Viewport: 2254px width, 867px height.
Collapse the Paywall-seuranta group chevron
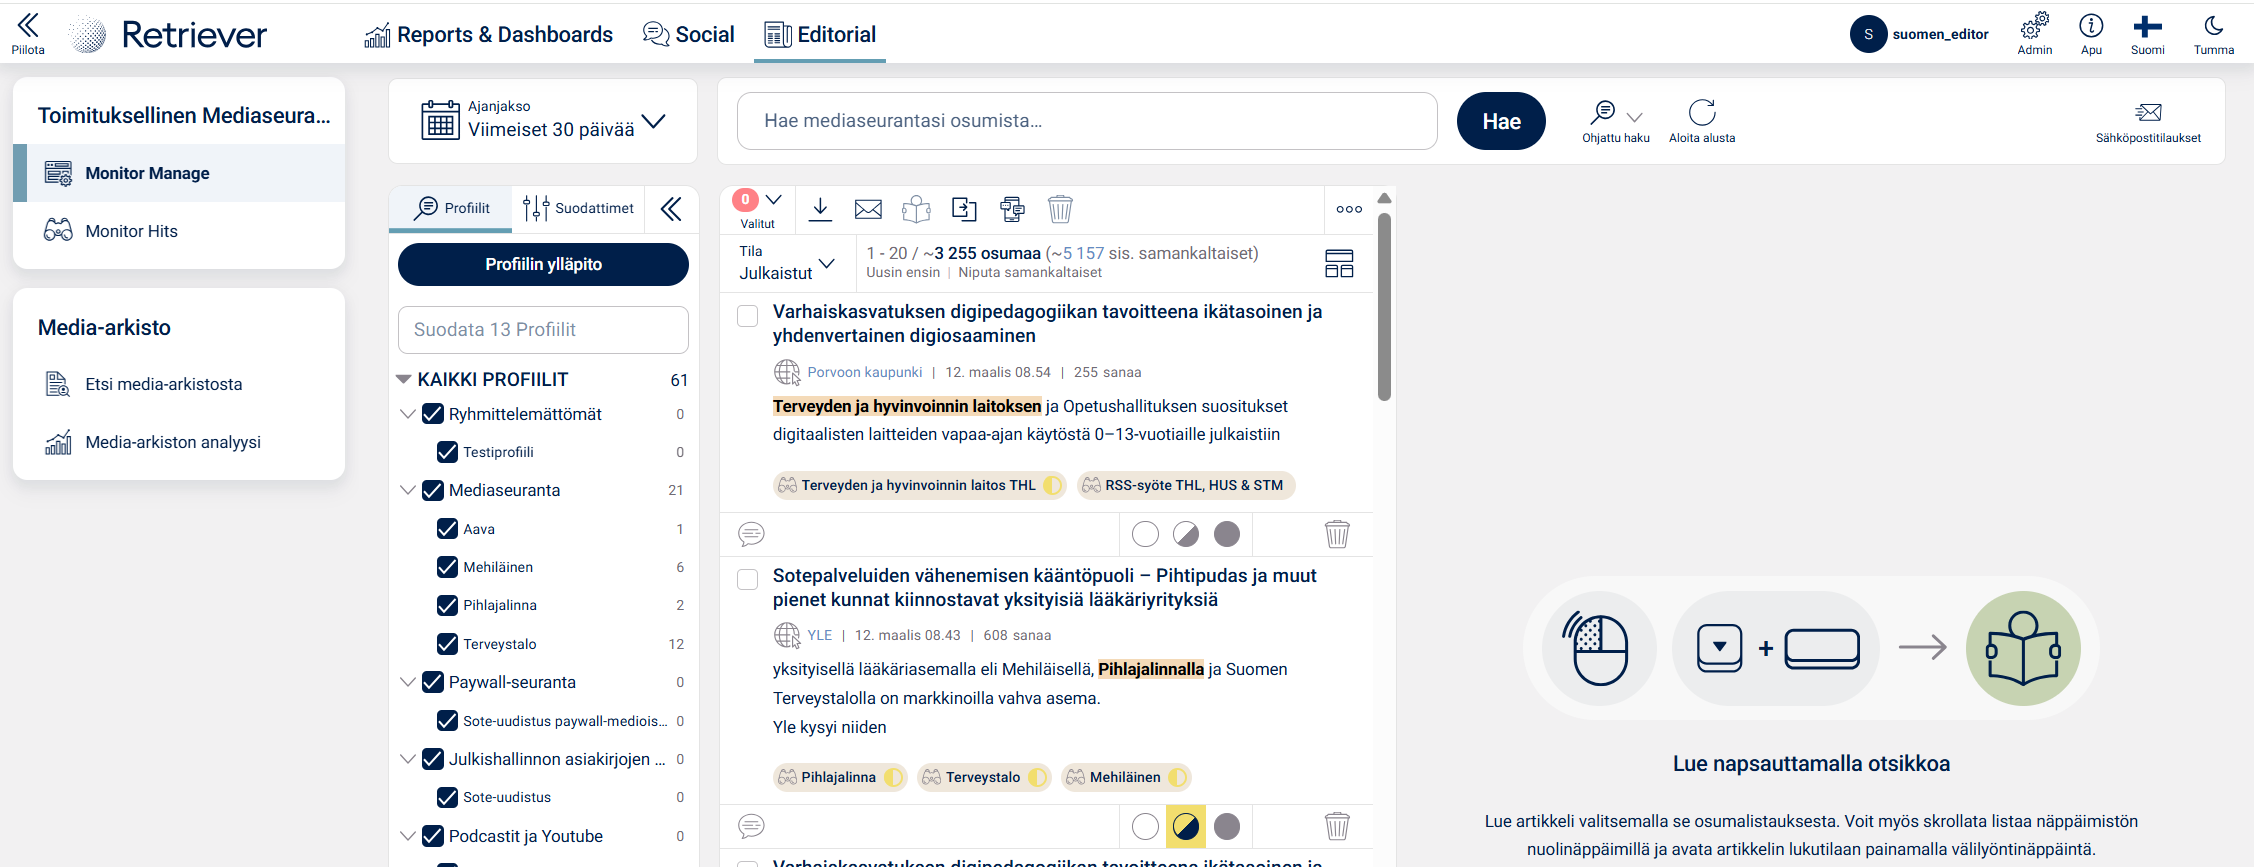pos(407,682)
